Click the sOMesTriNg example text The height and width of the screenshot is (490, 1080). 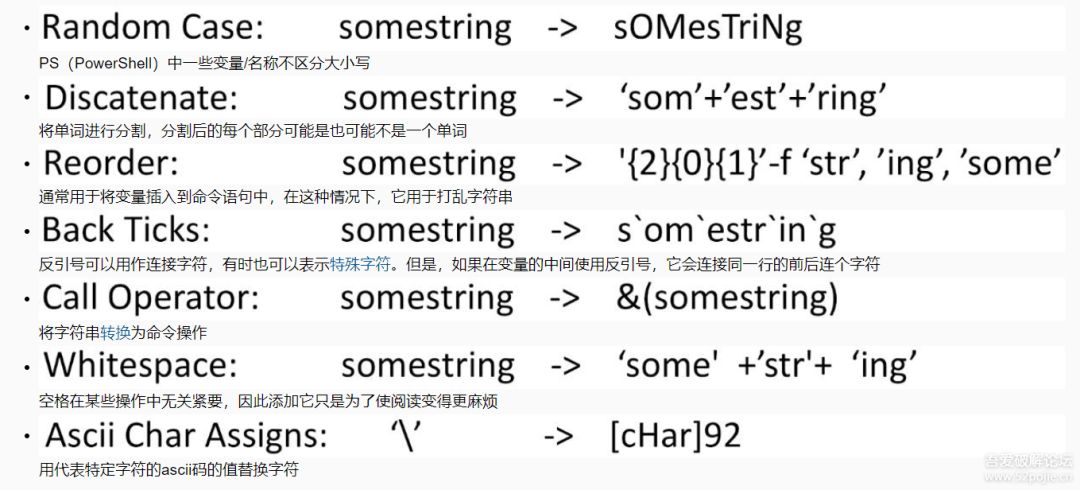[x=707, y=28]
